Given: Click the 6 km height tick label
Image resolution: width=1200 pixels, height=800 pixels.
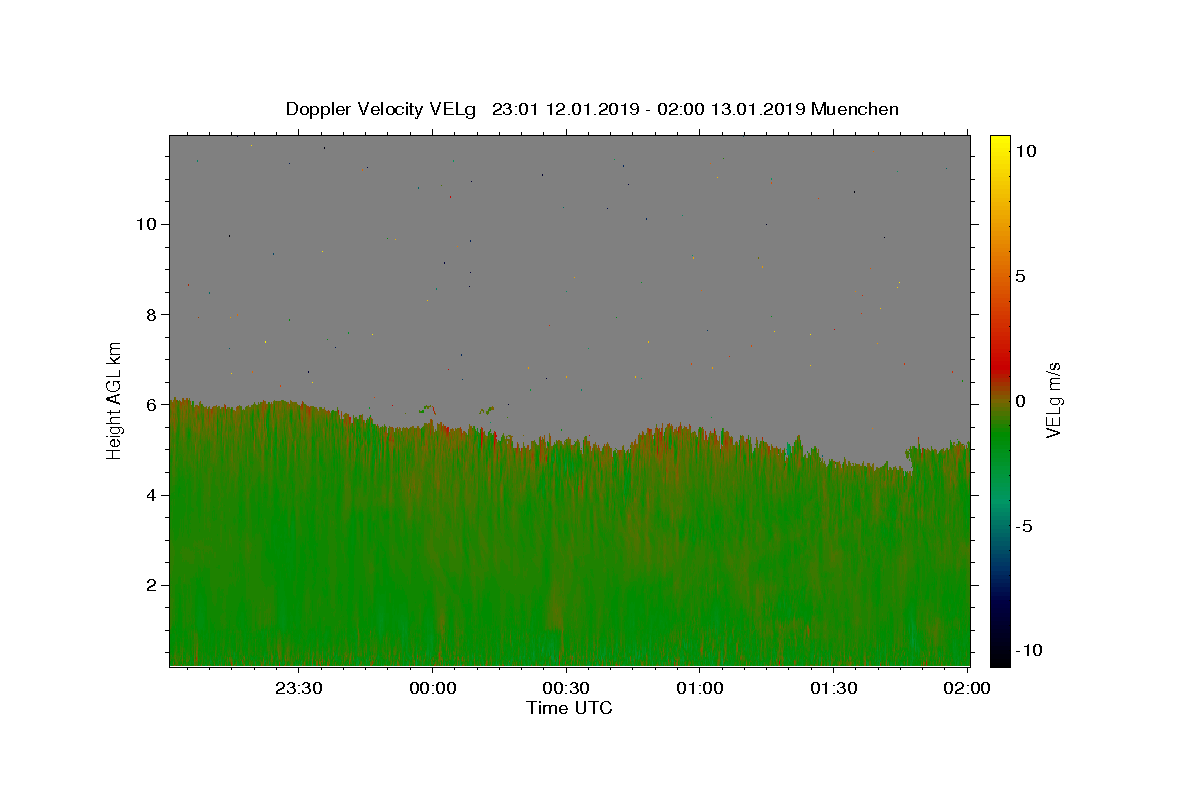Looking at the screenshot, I should point(152,405).
